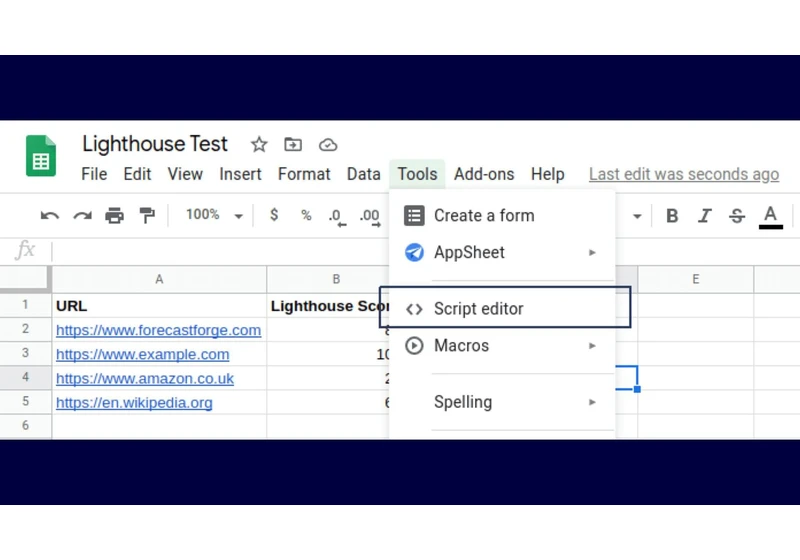Click the Lighthouse Score header cell
This screenshot has height=560, width=800.
click(328, 306)
